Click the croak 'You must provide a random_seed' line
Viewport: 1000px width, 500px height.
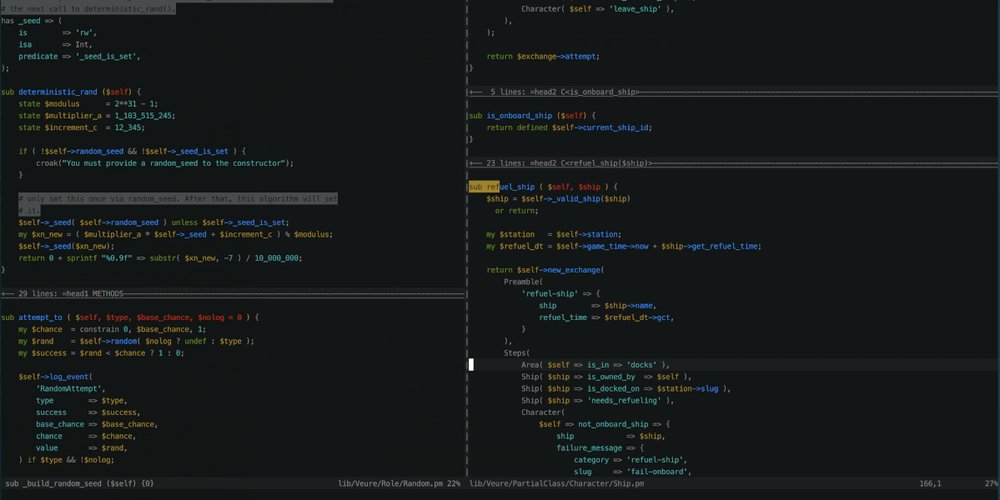pyautogui.click(x=165, y=163)
